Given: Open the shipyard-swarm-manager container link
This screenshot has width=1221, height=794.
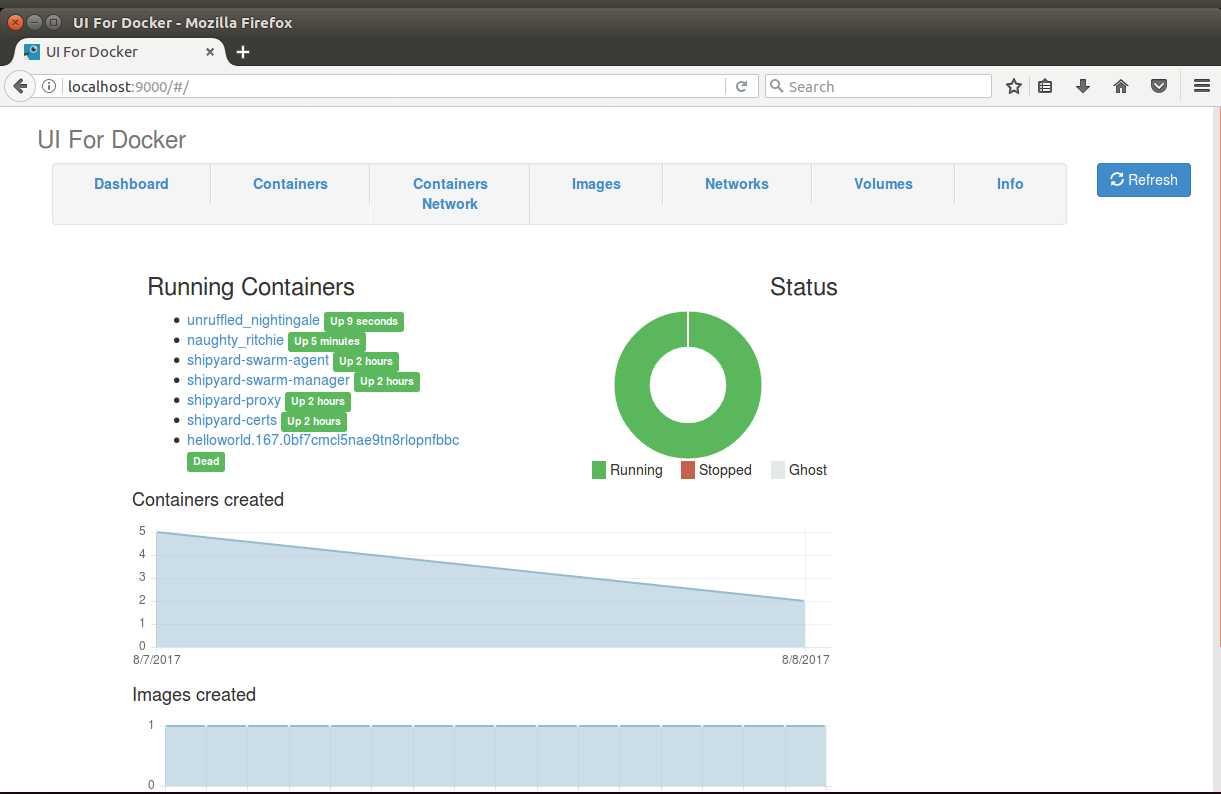Looking at the screenshot, I should pyautogui.click(x=268, y=380).
